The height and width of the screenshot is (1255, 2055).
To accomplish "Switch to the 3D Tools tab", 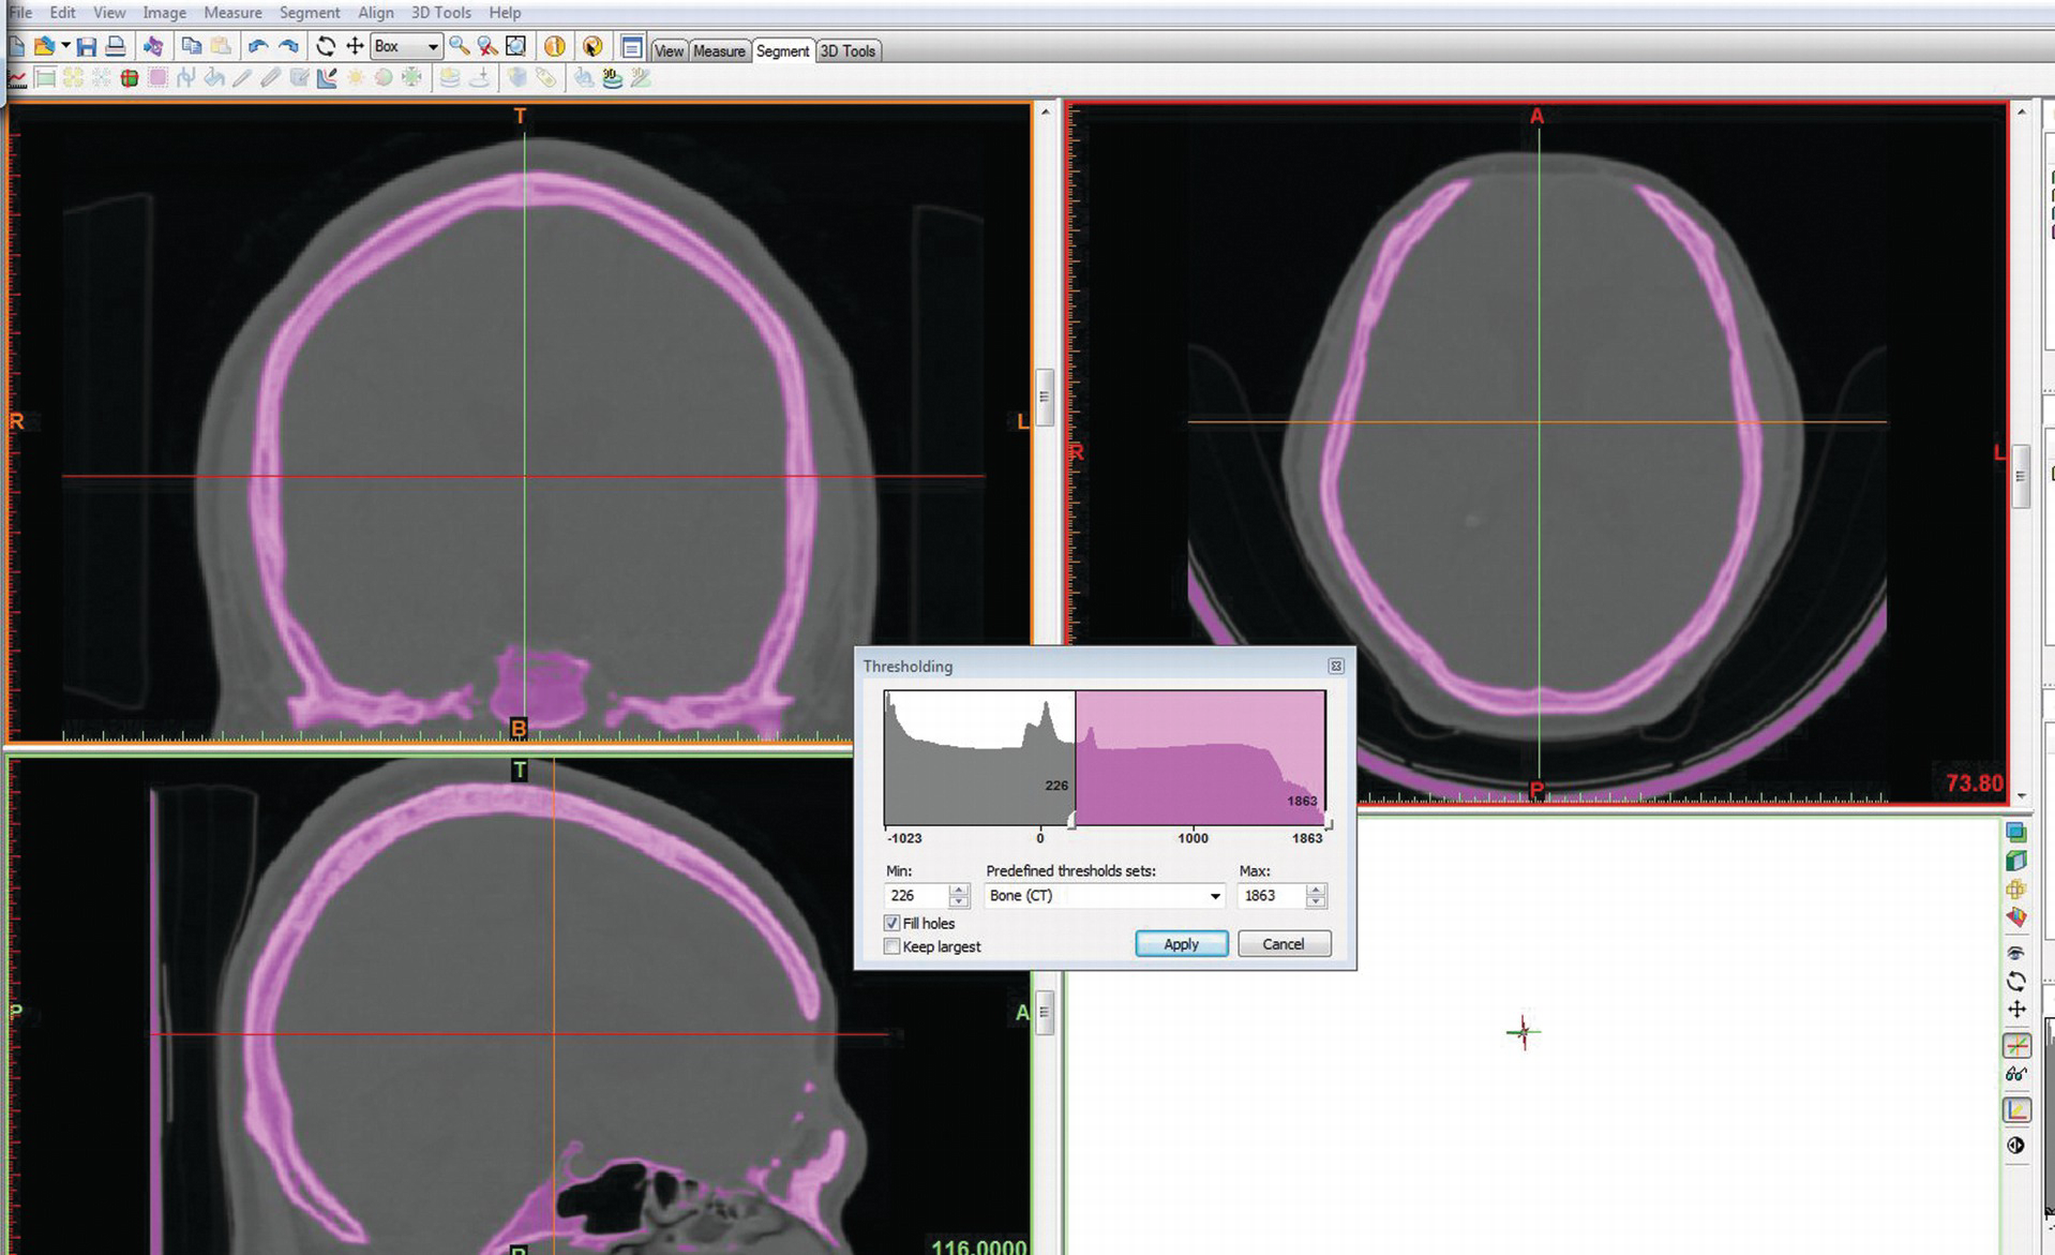I will pos(847,51).
